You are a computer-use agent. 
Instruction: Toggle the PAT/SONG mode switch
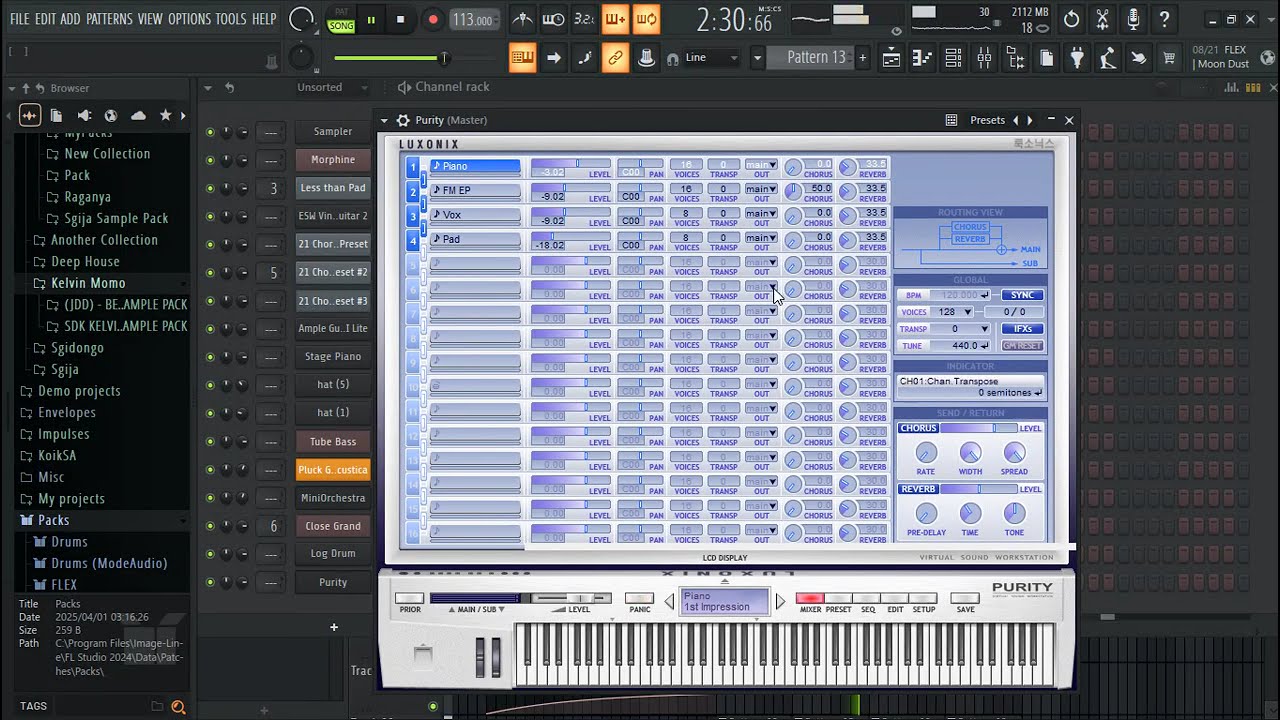coord(341,20)
